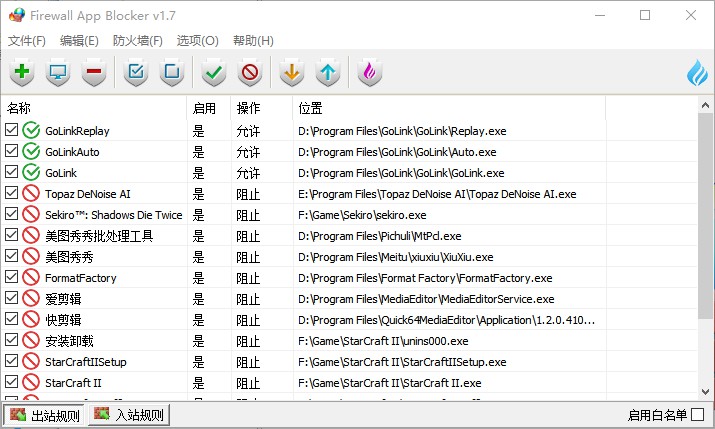The width and height of the screenshot is (715, 429).
Task: Switch to the 入站规则 tab
Action: point(129,414)
